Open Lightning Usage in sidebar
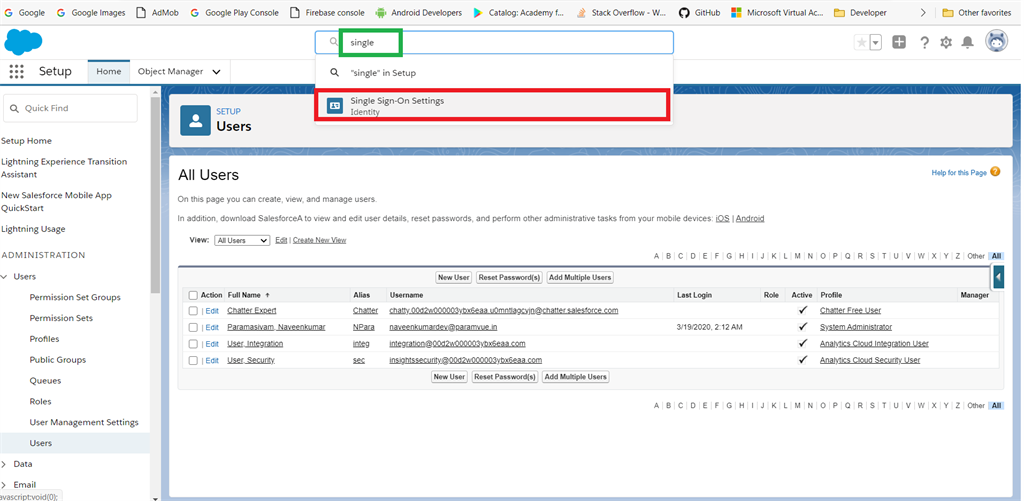Screen dimensions: 1024x501 [33, 229]
